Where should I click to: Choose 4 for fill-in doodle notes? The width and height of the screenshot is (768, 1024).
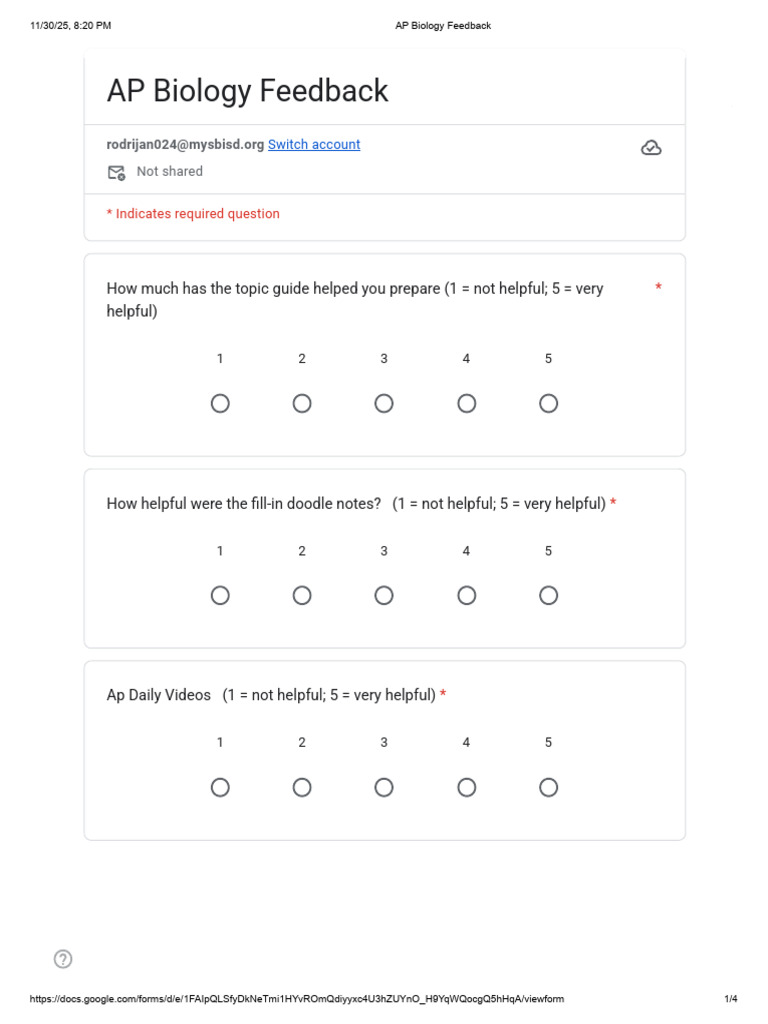466,595
